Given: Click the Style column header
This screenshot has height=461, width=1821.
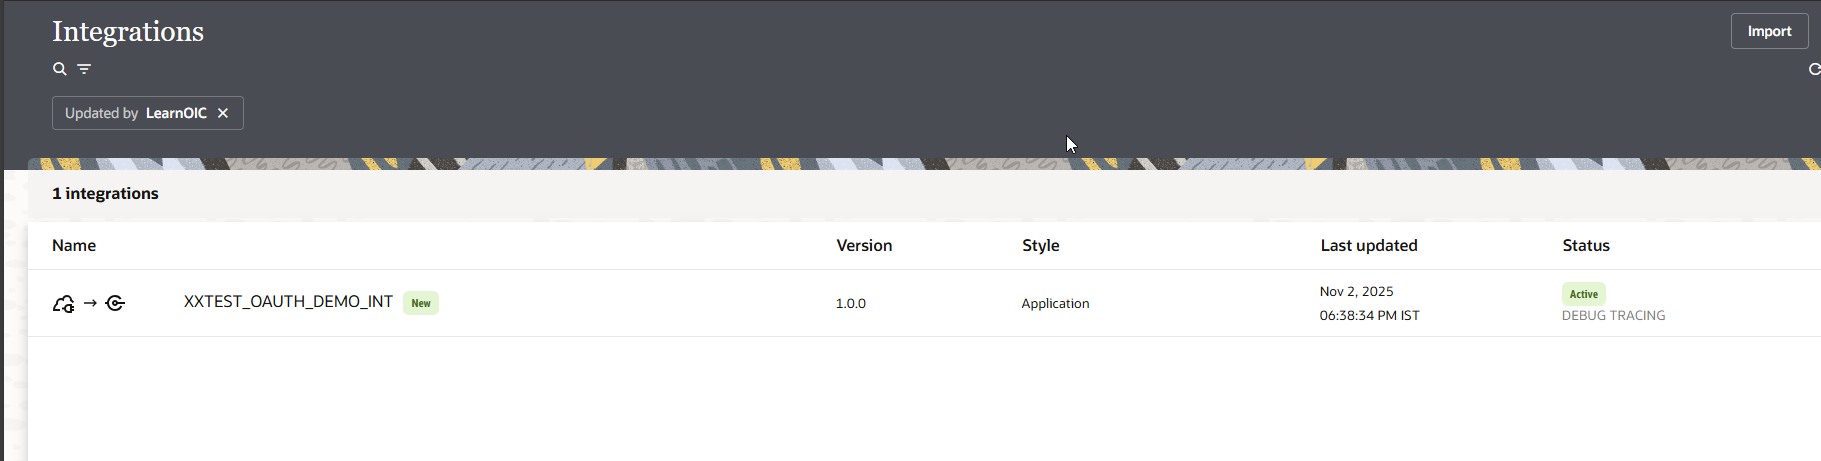Looking at the screenshot, I should 1040,245.
